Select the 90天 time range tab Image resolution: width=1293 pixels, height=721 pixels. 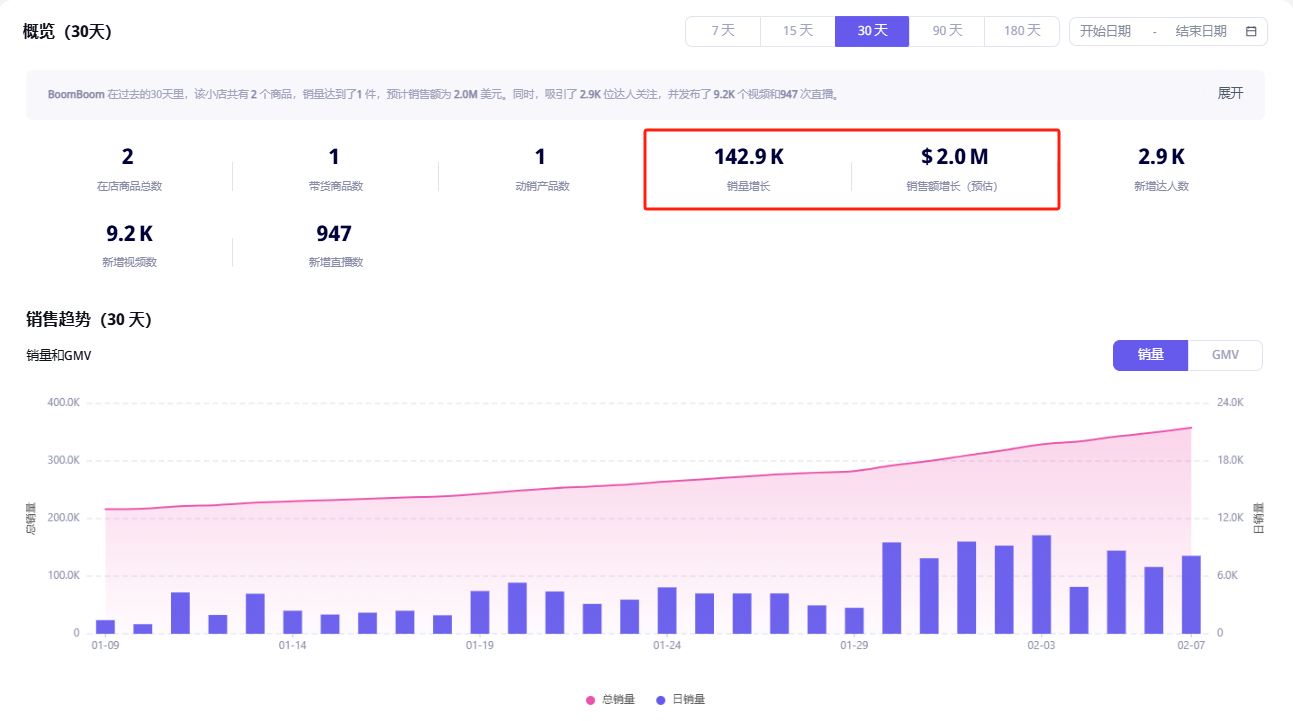pyautogui.click(x=947, y=31)
